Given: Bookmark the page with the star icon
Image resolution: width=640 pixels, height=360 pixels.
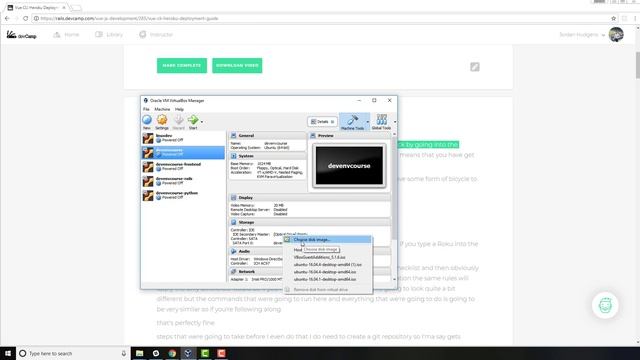Looking at the screenshot, I should (x=613, y=18).
